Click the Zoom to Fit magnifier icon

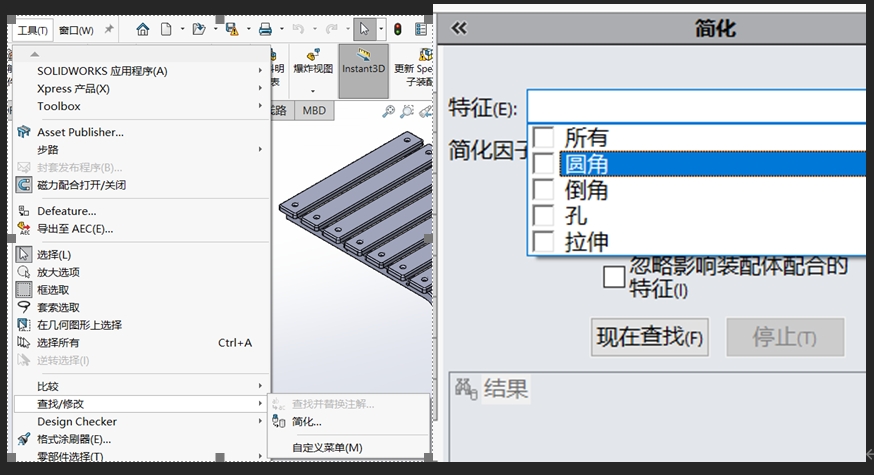point(389,112)
